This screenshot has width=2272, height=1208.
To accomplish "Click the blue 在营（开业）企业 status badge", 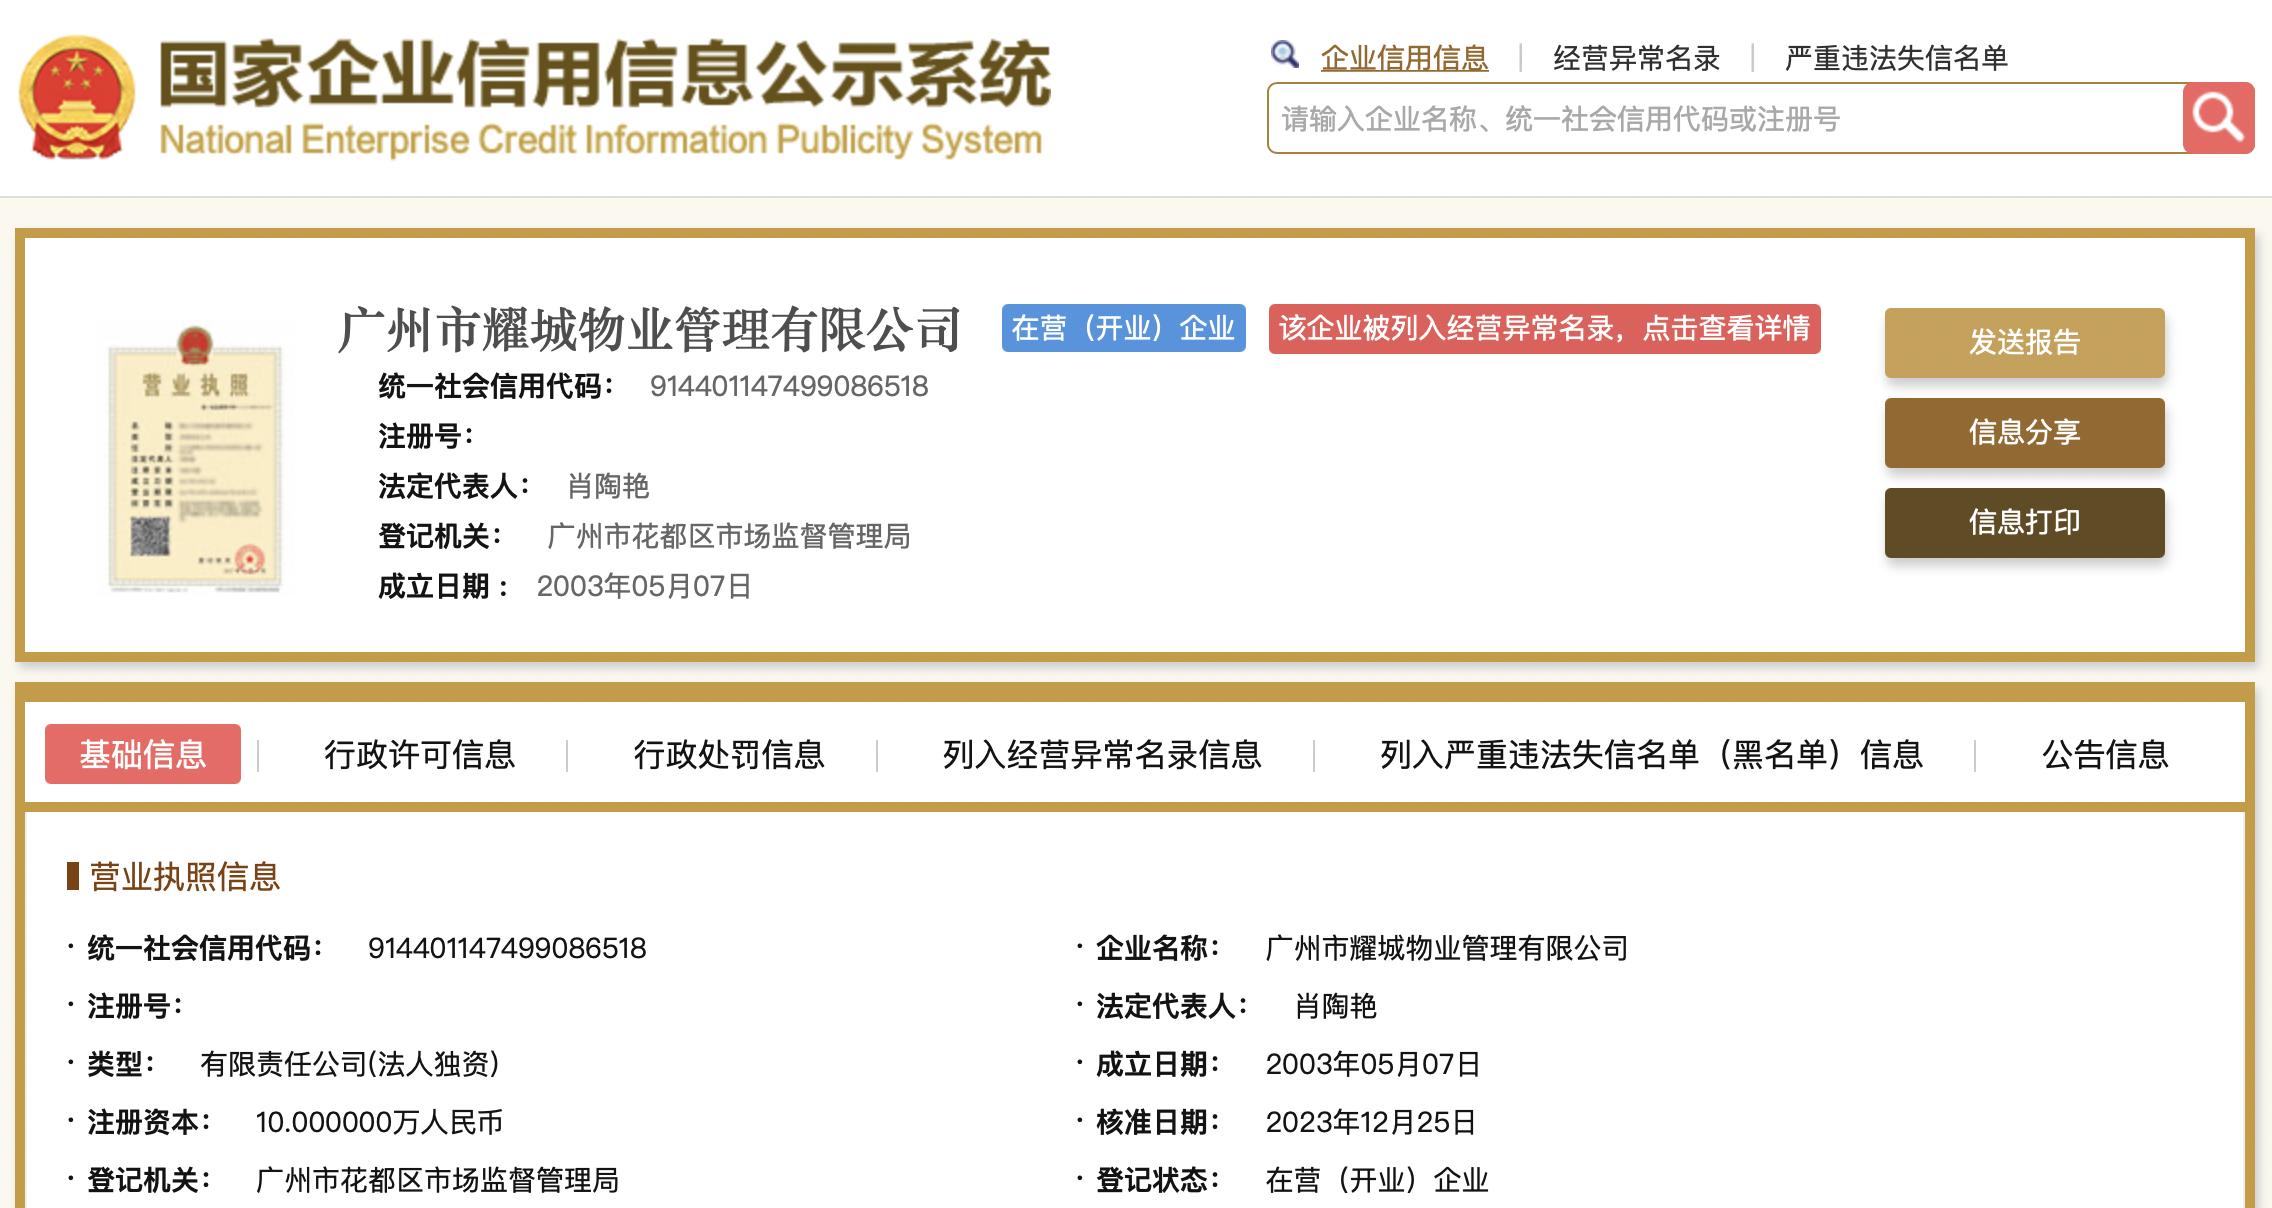I will [1123, 329].
